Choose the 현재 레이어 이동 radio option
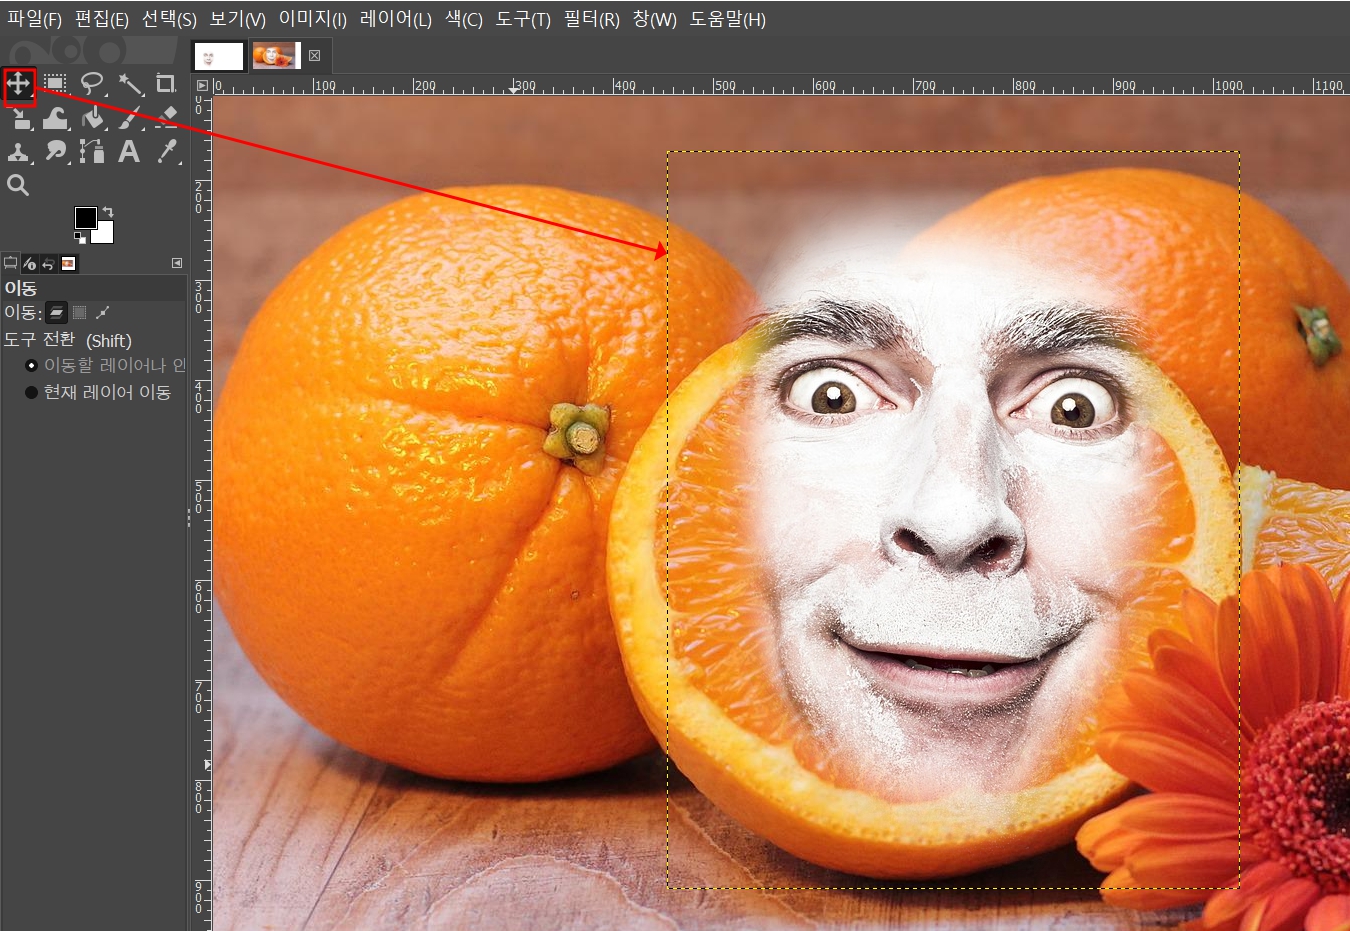The image size is (1350, 931). click(98, 392)
